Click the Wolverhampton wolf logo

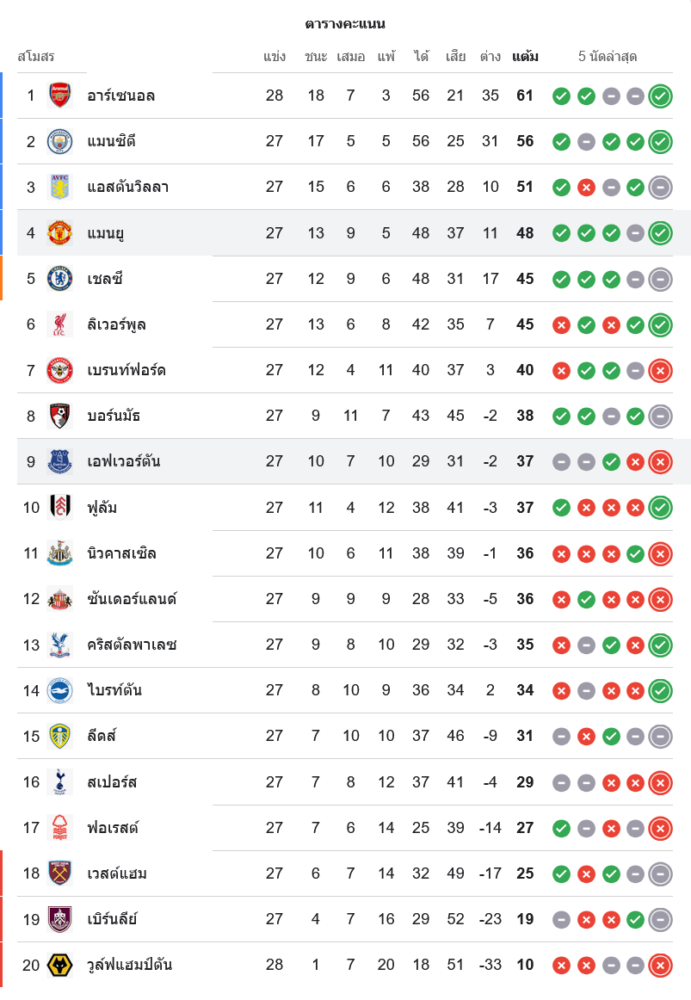pos(60,965)
